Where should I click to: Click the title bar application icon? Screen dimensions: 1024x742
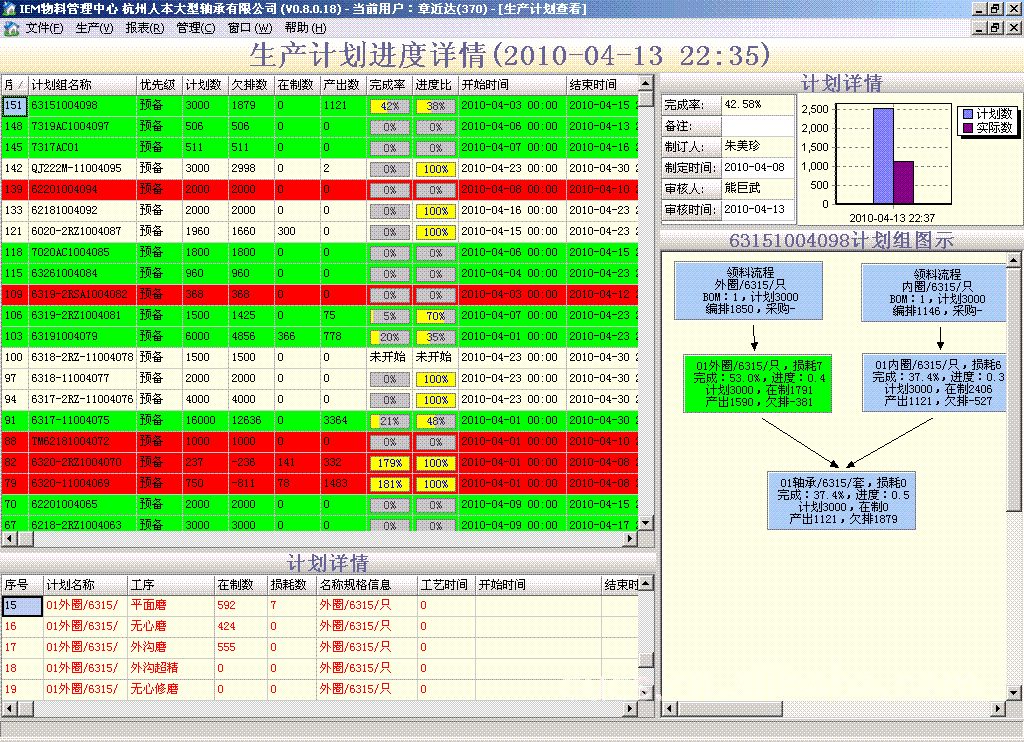click(x=8, y=8)
